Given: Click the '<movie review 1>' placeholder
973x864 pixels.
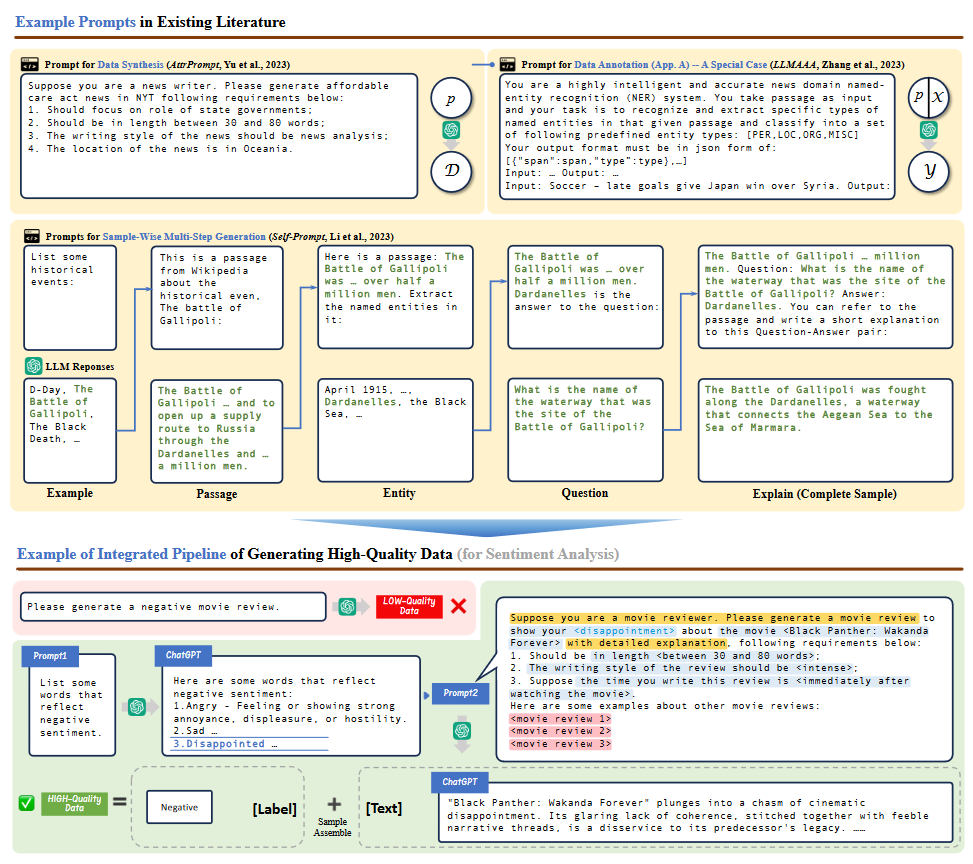Looking at the screenshot, I should click(x=561, y=719).
